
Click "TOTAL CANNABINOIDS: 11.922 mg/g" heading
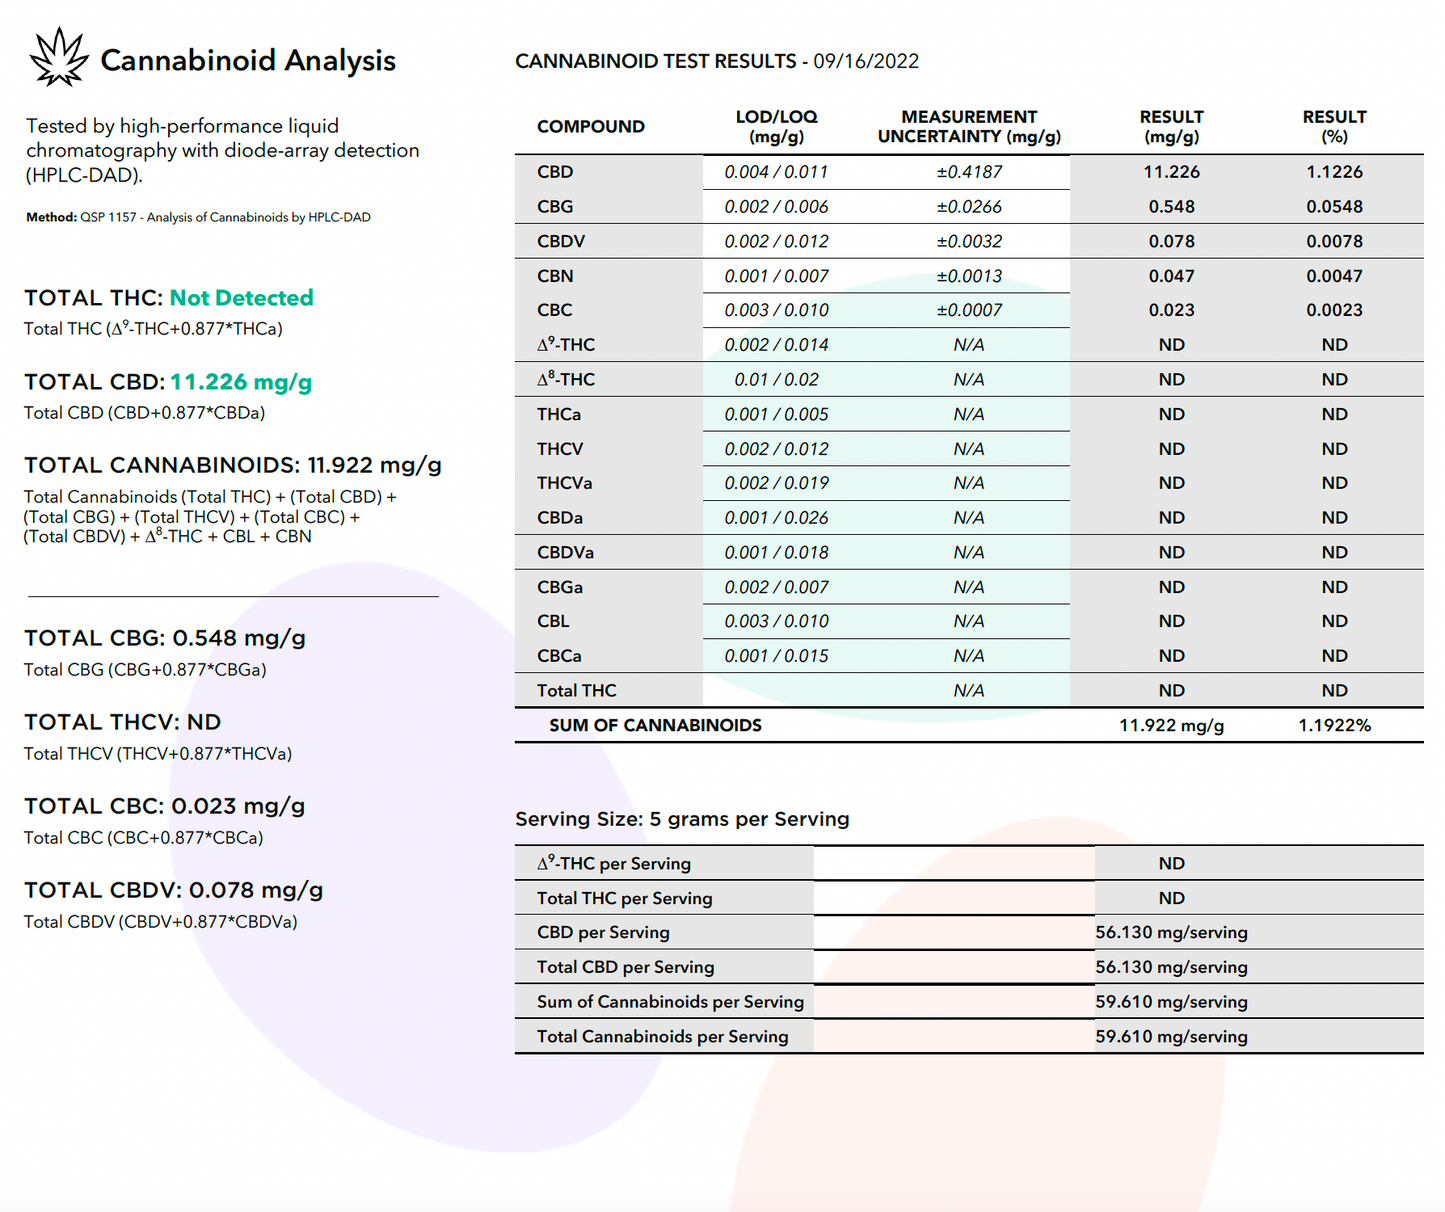pos(233,465)
